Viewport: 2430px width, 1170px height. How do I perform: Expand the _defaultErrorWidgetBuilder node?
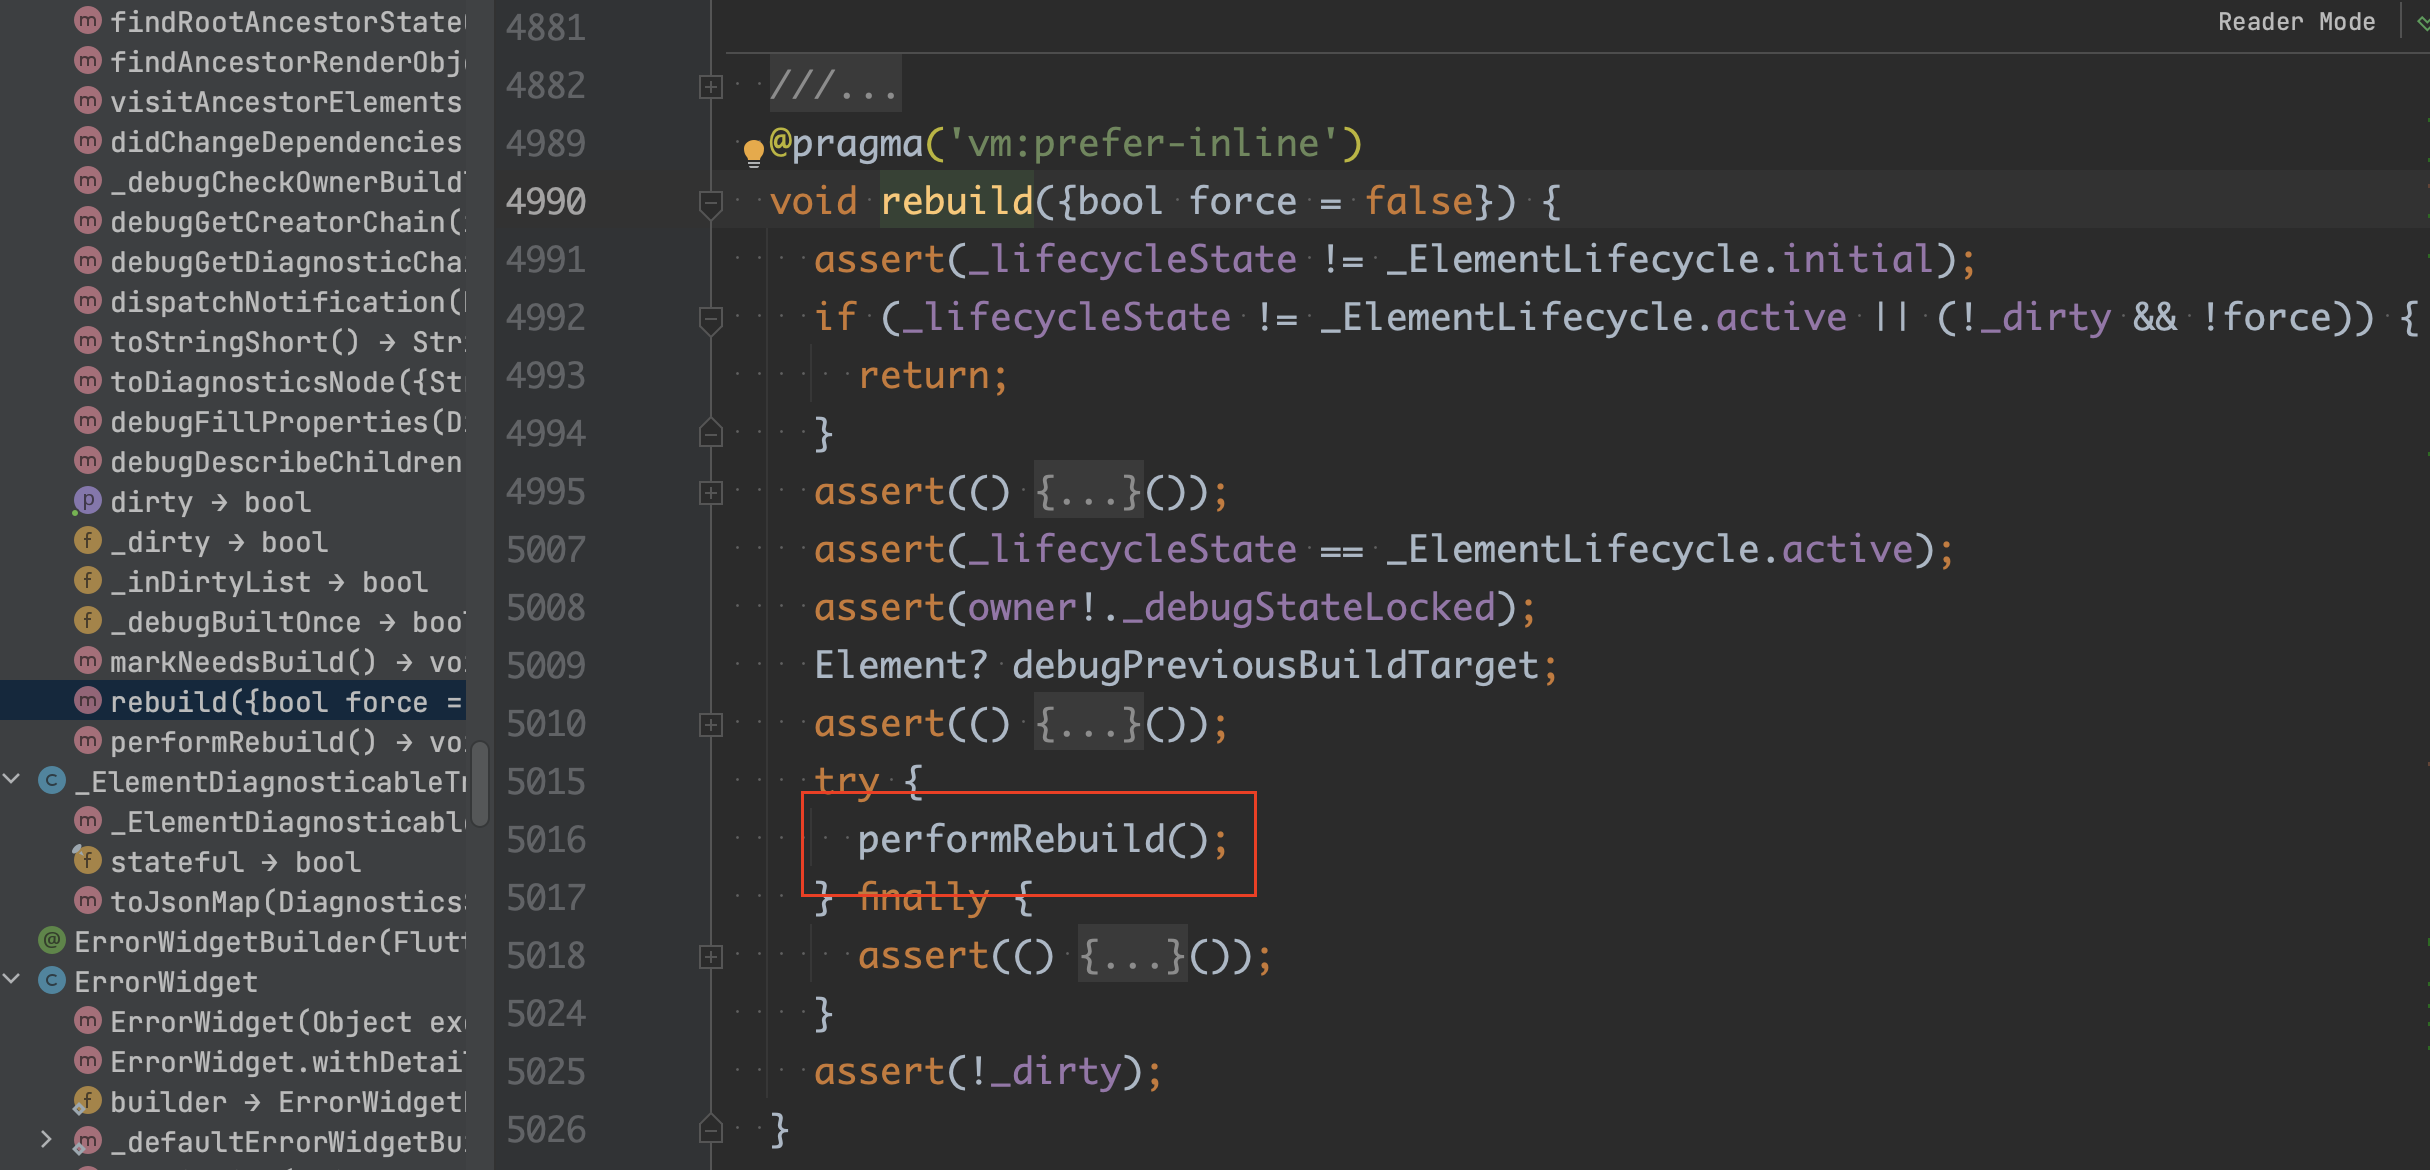(x=46, y=1139)
